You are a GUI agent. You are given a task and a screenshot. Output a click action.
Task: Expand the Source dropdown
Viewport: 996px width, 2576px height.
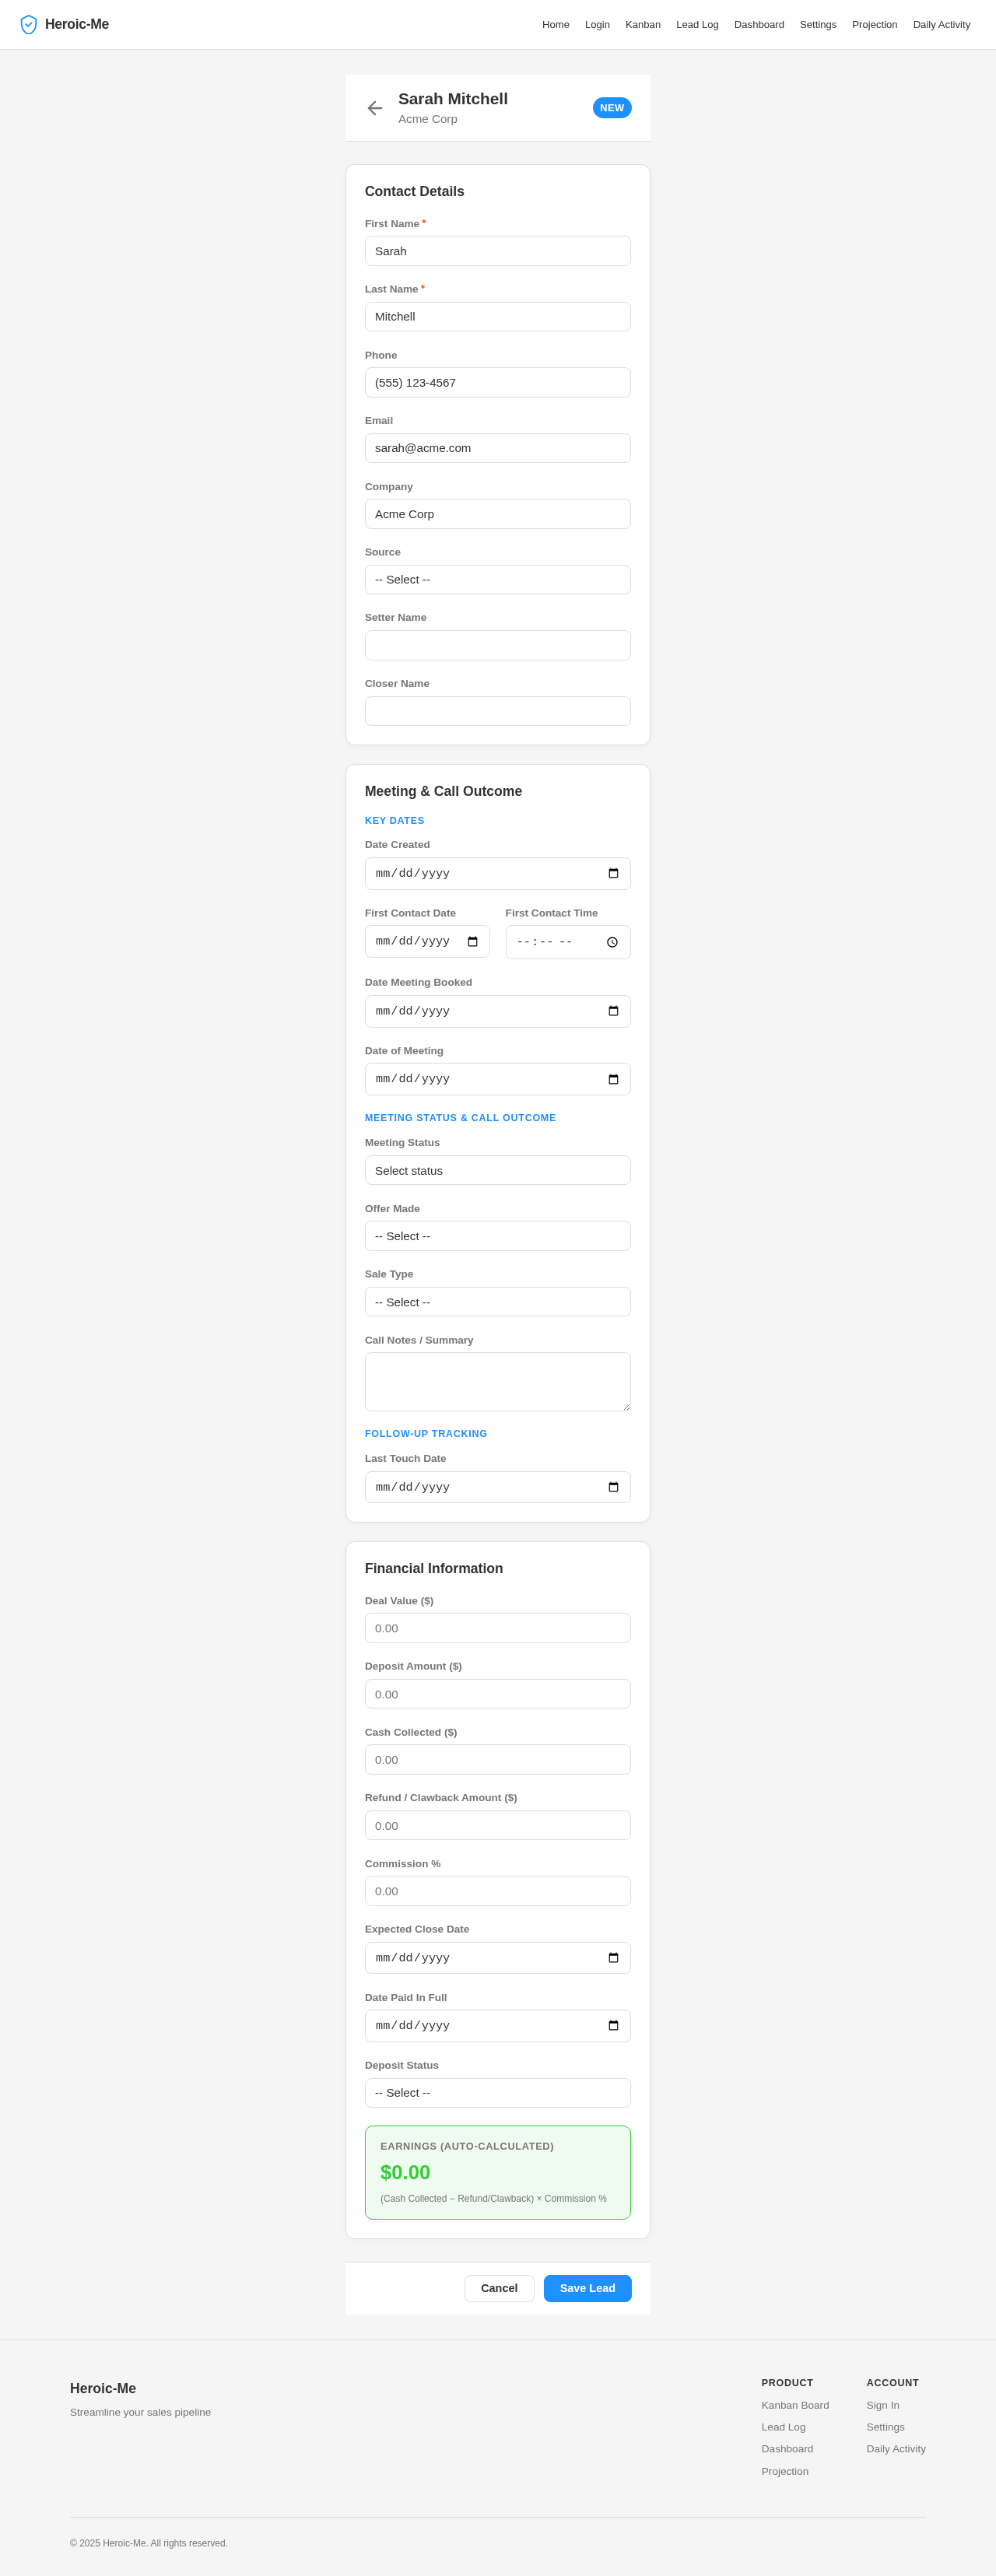pyautogui.click(x=498, y=580)
